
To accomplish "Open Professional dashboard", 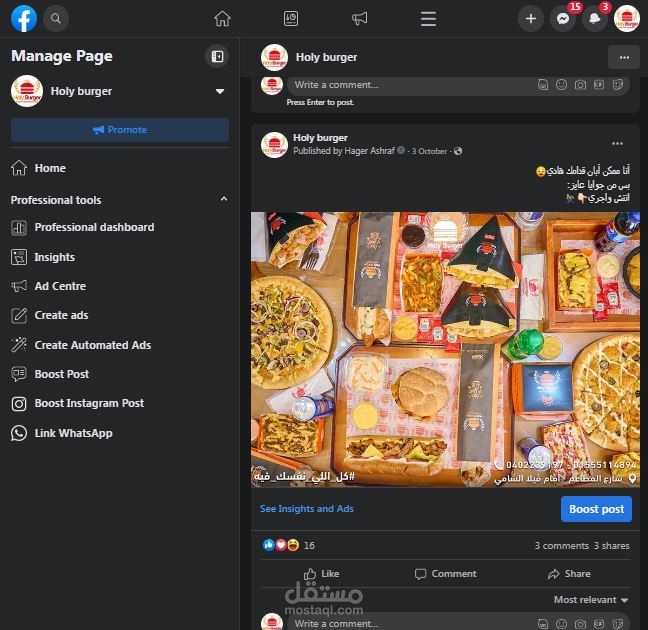I will click(82, 227).
